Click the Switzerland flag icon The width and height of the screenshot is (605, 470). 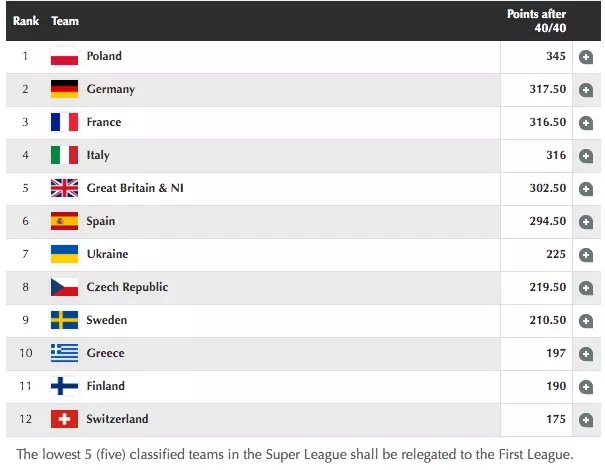[x=64, y=419]
